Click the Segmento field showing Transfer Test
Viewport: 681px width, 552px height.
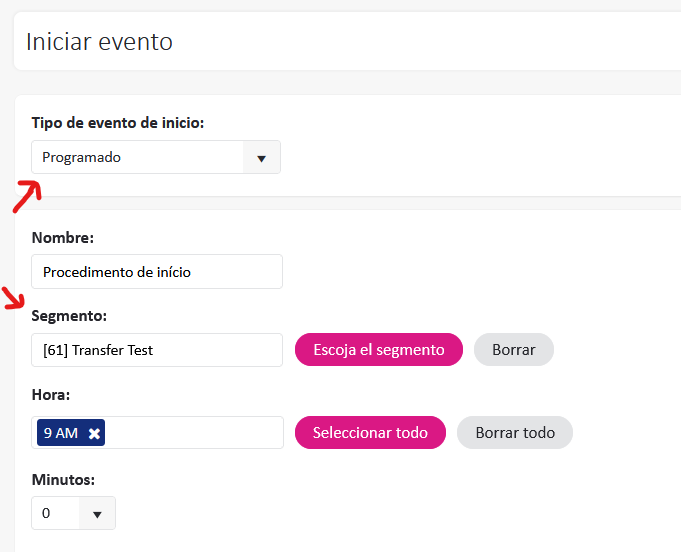coord(157,350)
